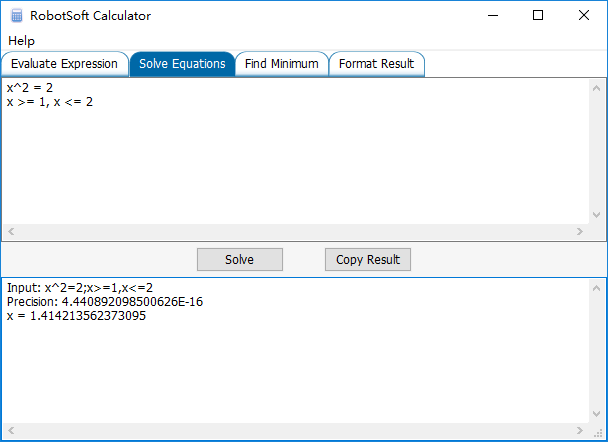Click the x = 1.414213562373095 result line

pyautogui.click(x=76, y=316)
